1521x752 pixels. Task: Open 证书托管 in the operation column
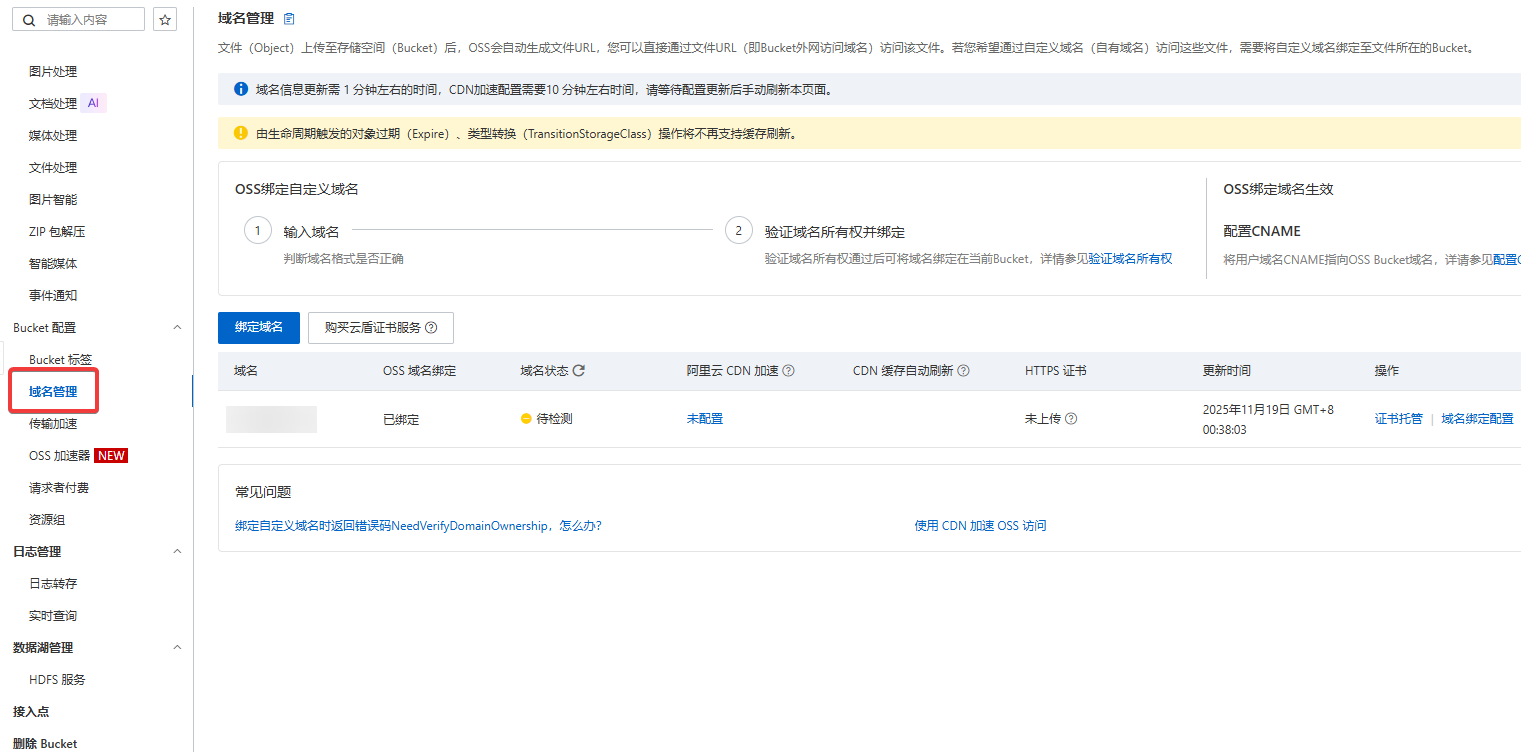(x=1398, y=418)
